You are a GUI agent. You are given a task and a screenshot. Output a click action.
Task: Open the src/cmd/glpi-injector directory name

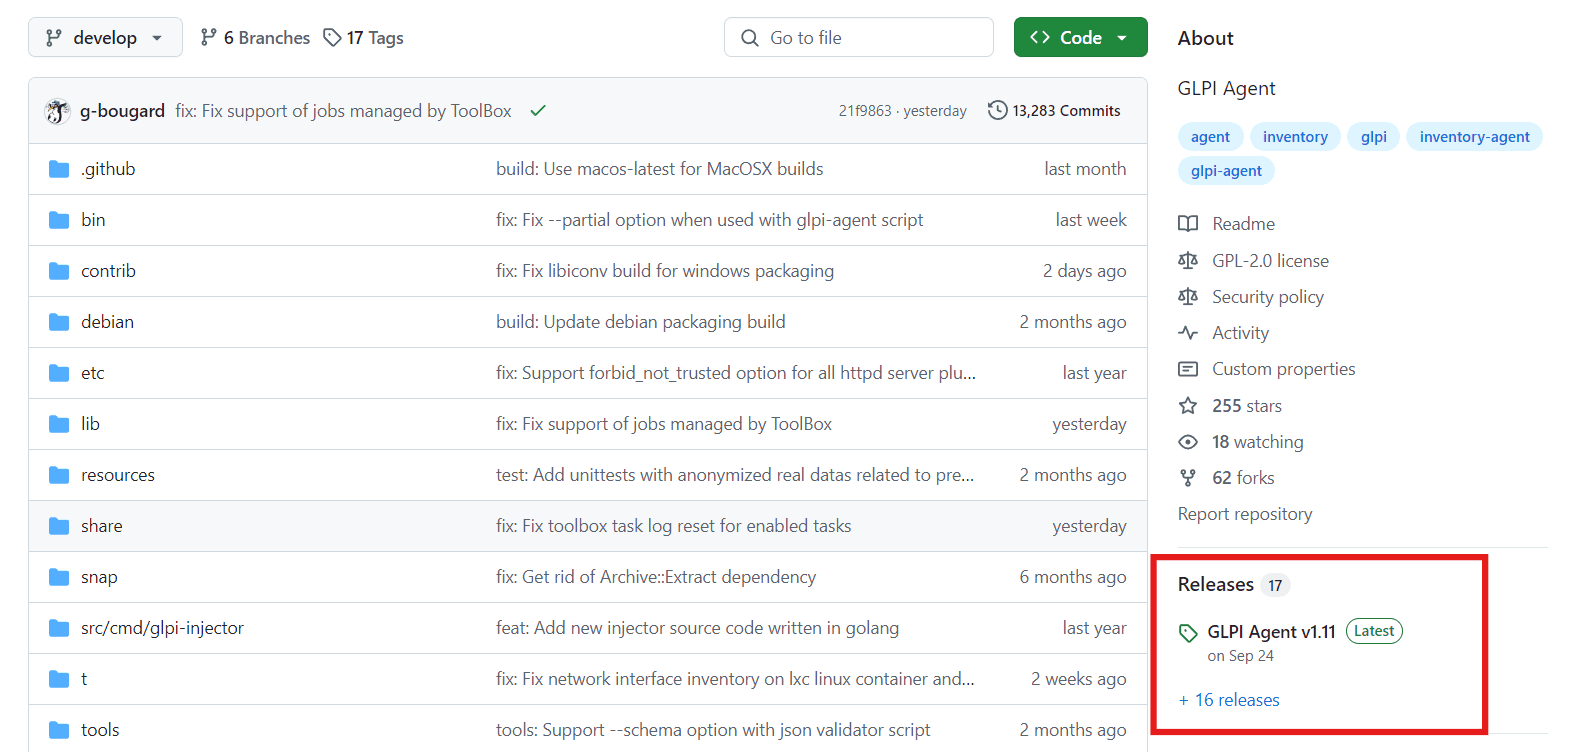(x=162, y=628)
